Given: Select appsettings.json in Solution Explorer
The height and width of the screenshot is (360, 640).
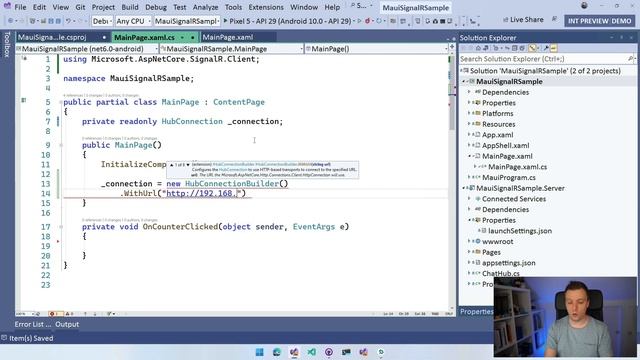Looking at the screenshot, I should [x=509, y=263].
